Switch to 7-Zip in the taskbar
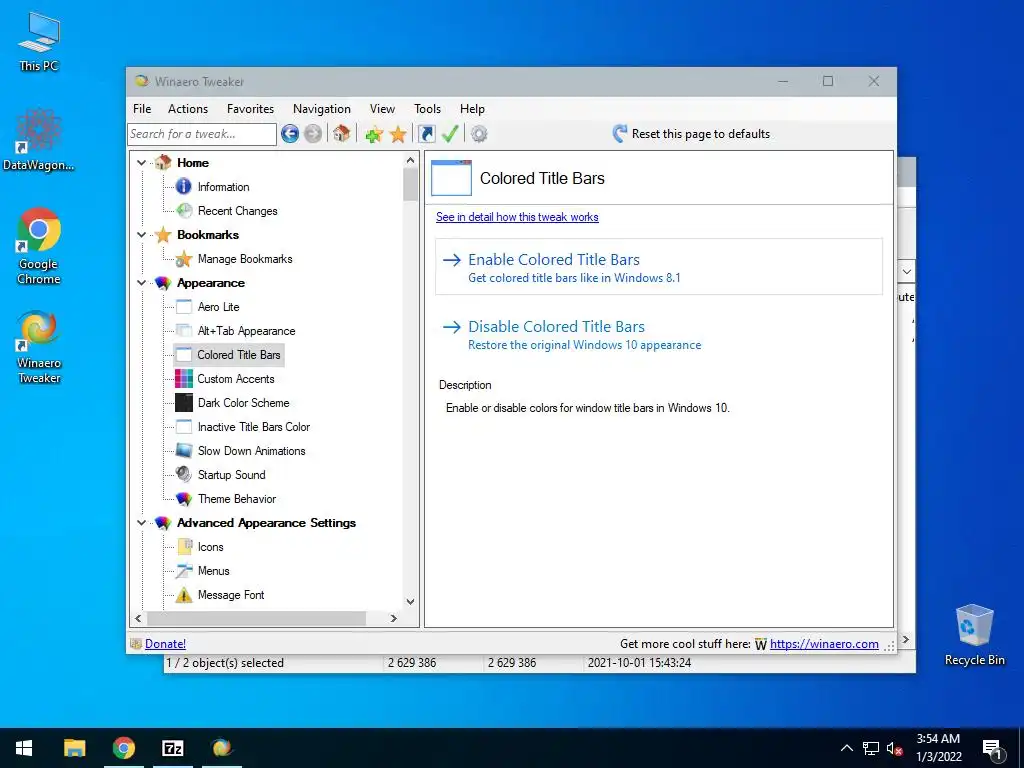This screenshot has height=768, width=1024. point(172,748)
